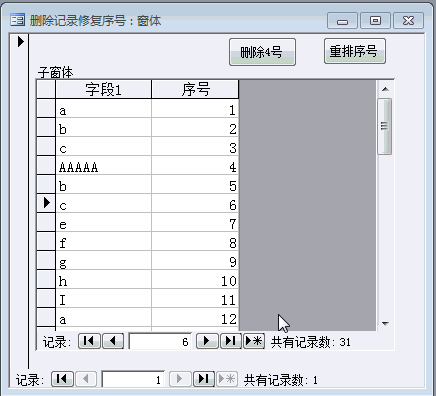Click the subform vertical scrollbar thumb
436x396 pixels.
[385, 126]
